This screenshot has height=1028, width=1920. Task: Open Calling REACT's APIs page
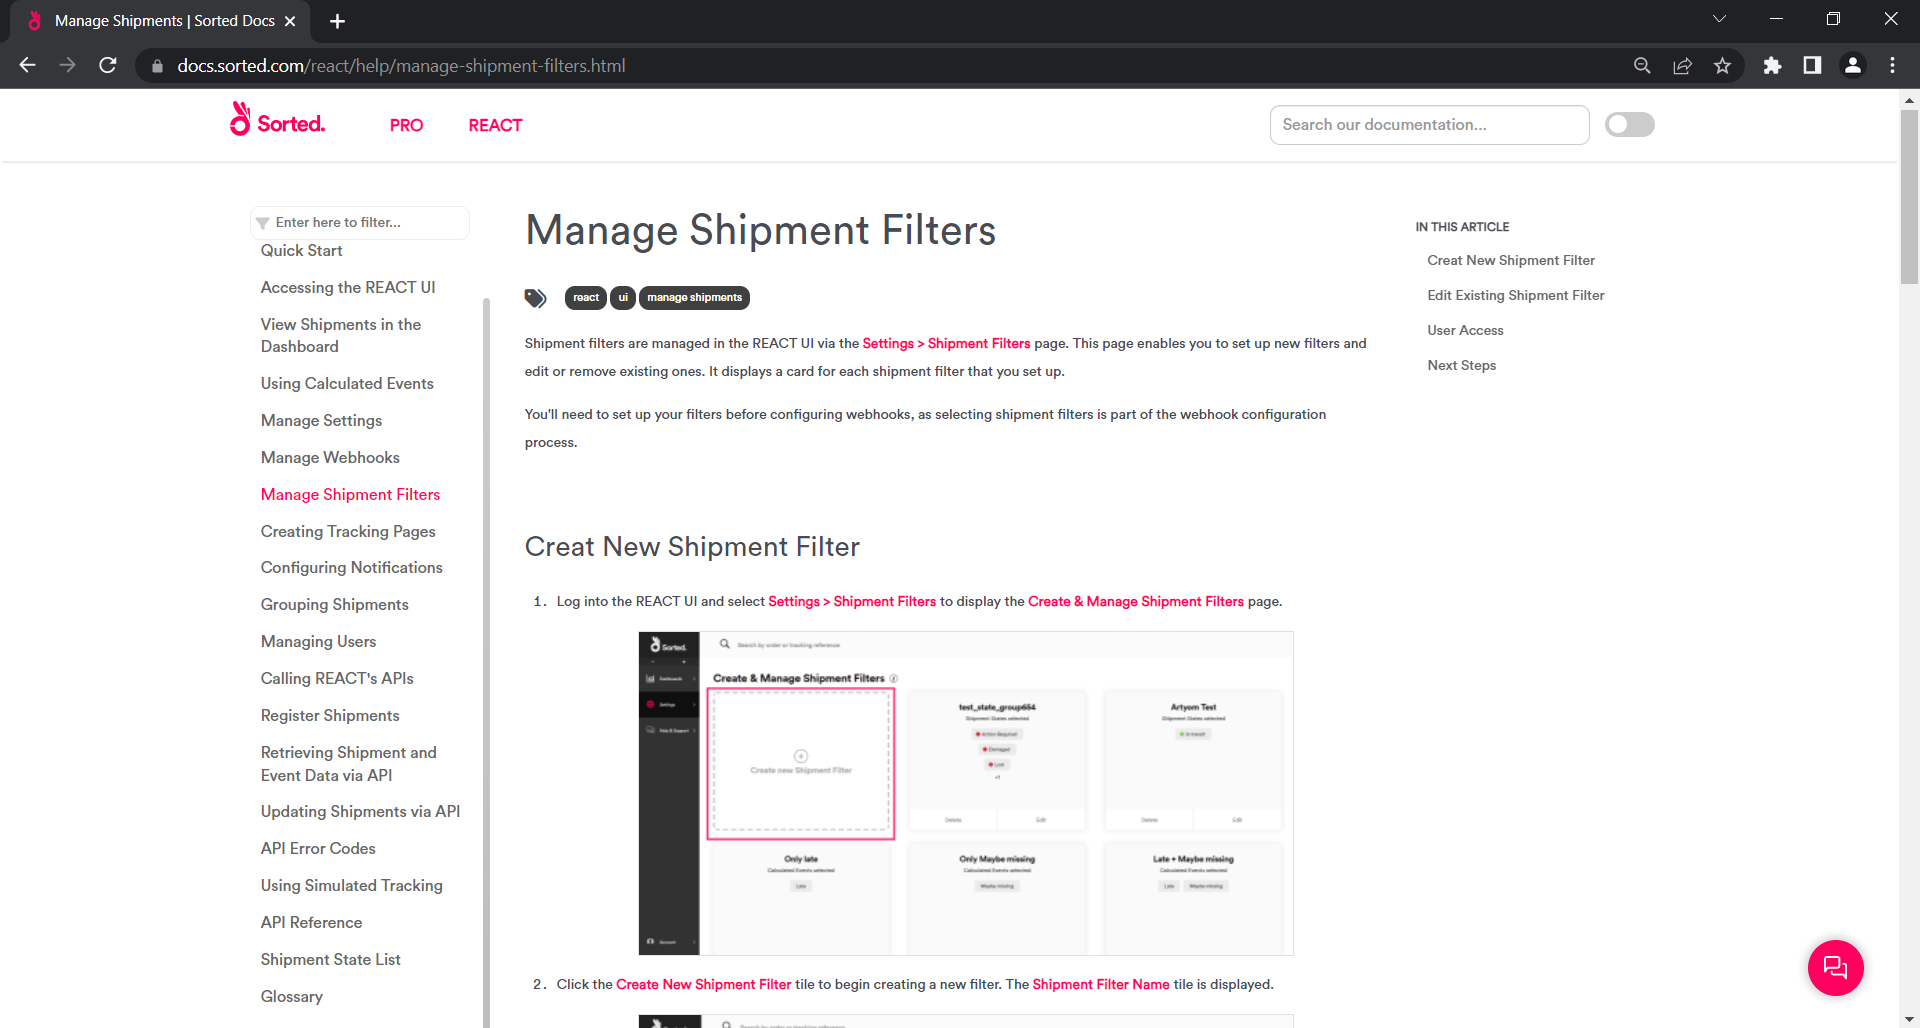(x=337, y=678)
